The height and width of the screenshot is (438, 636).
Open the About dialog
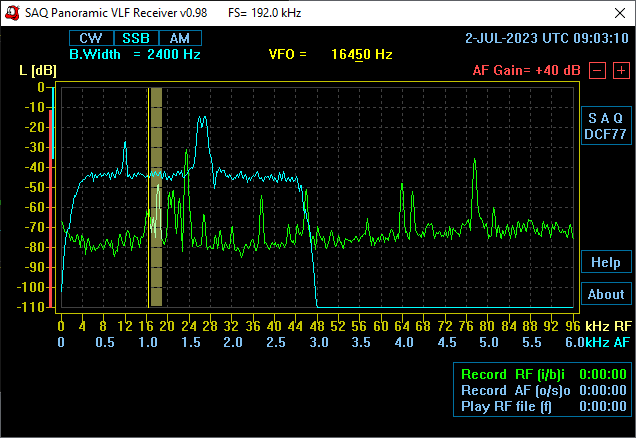(x=605, y=294)
